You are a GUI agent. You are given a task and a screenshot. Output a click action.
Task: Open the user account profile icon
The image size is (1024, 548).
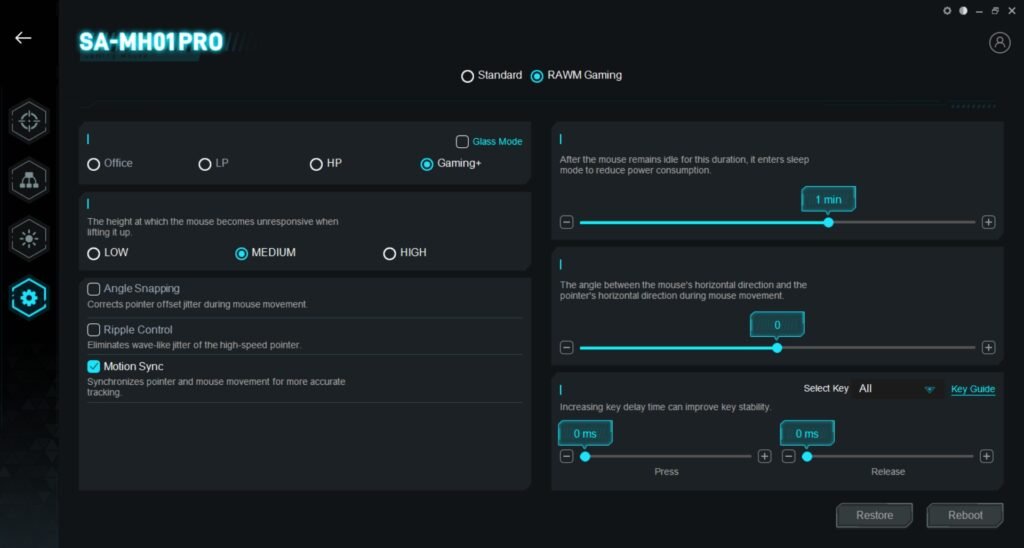click(x=999, y=42)
